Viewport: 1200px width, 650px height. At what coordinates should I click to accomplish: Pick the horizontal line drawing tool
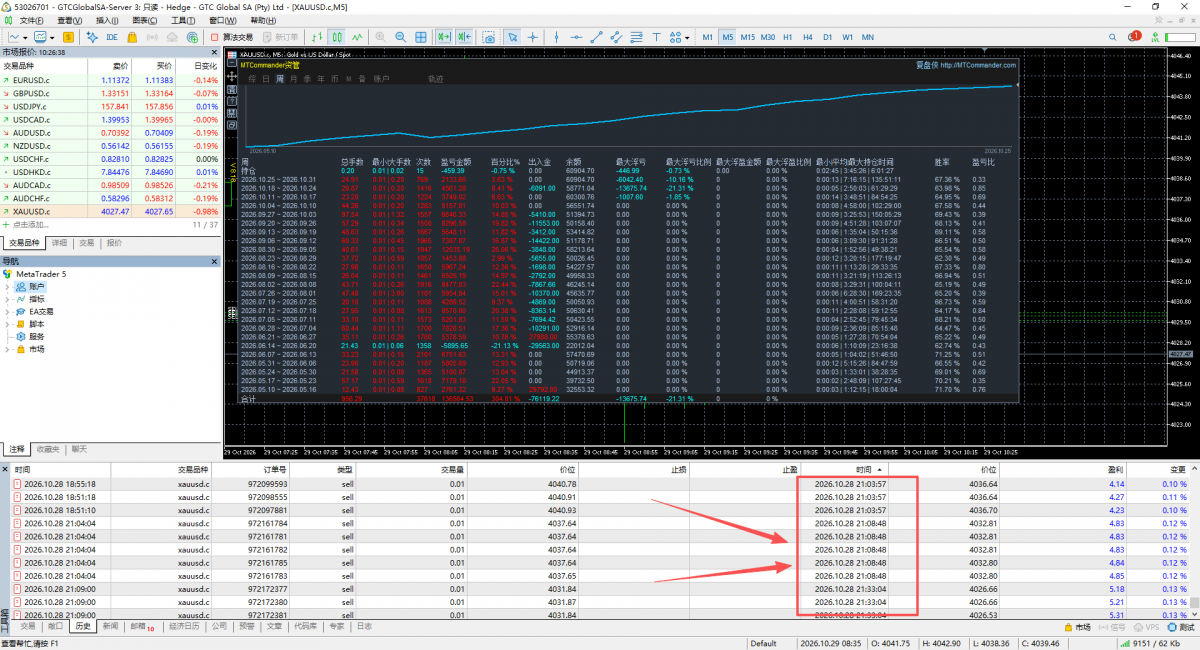point(577,37)
